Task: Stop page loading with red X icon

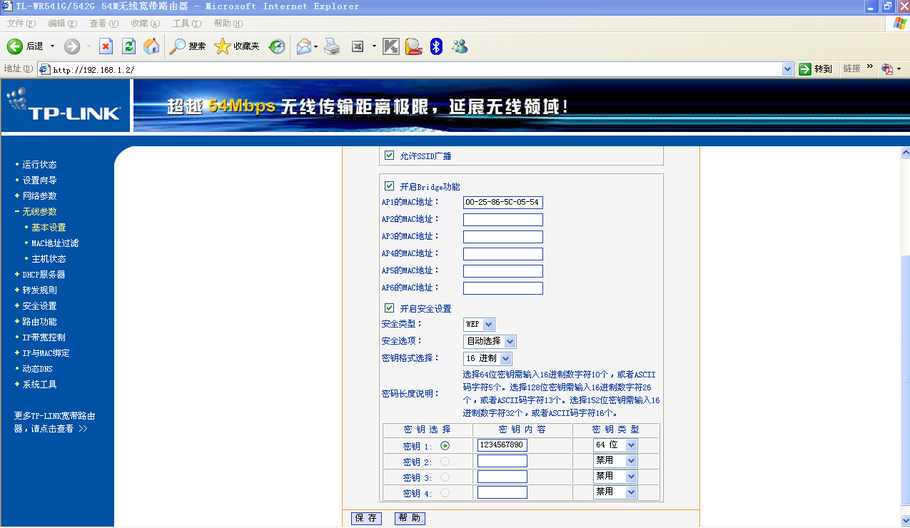Action: [x=106, y=46]
